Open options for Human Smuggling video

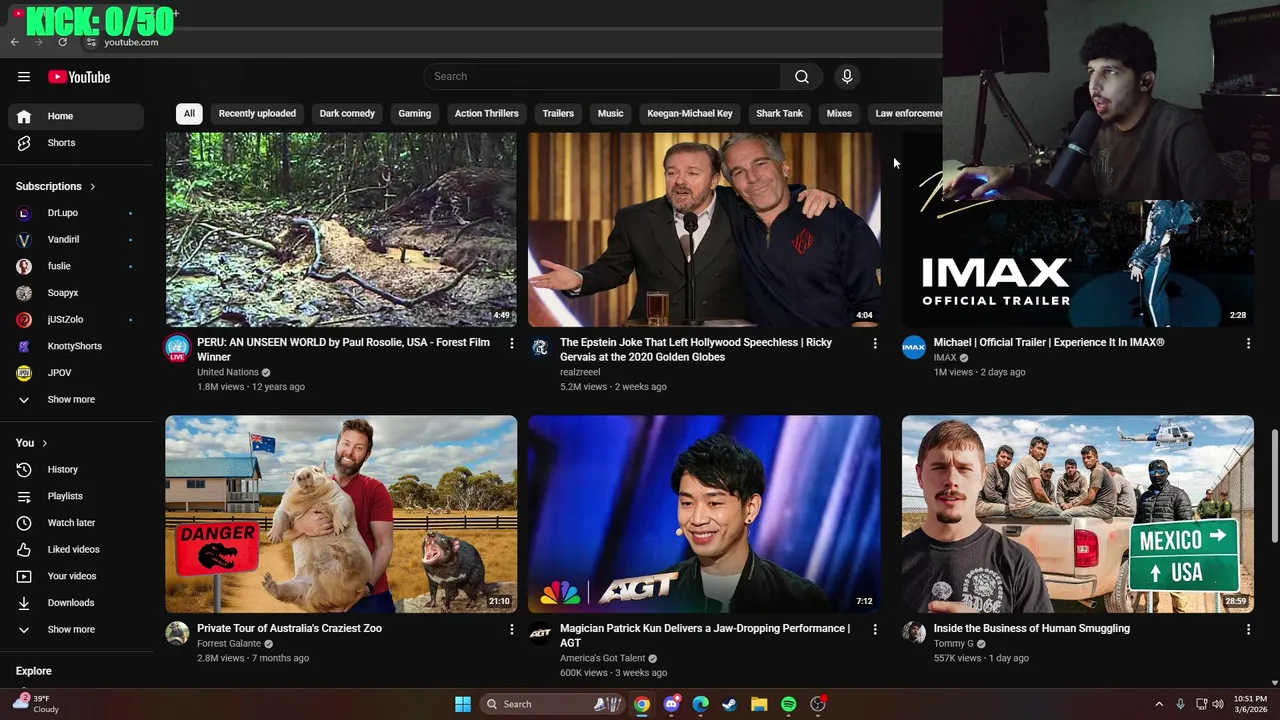pos(1248,629)
